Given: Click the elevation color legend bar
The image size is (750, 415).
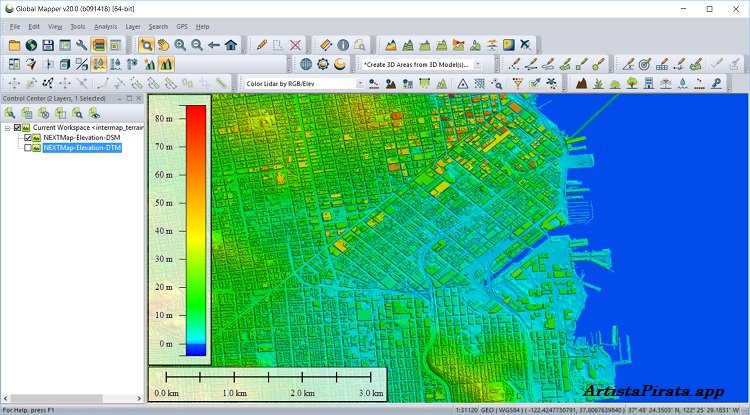Looking at the screenshot, I should point(196,229).
